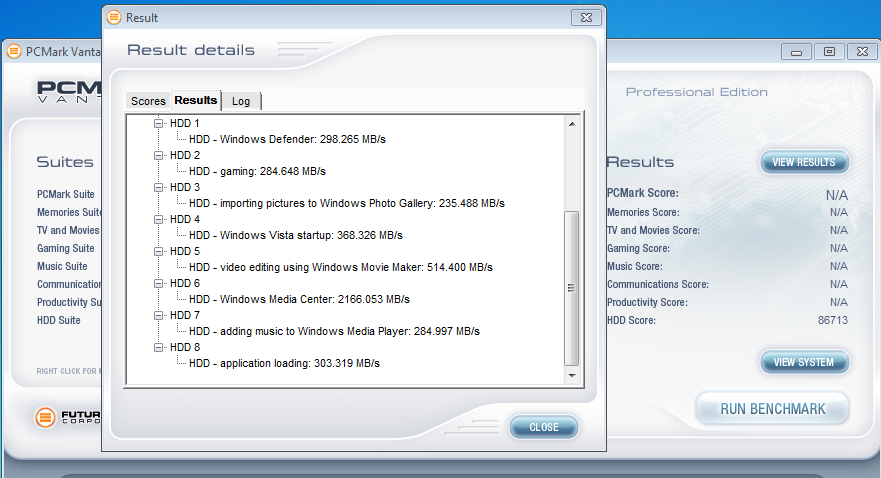This screenshot has height=478, width=881.
Task: Click the HDD Score label
Action: [x=631, y=320]
